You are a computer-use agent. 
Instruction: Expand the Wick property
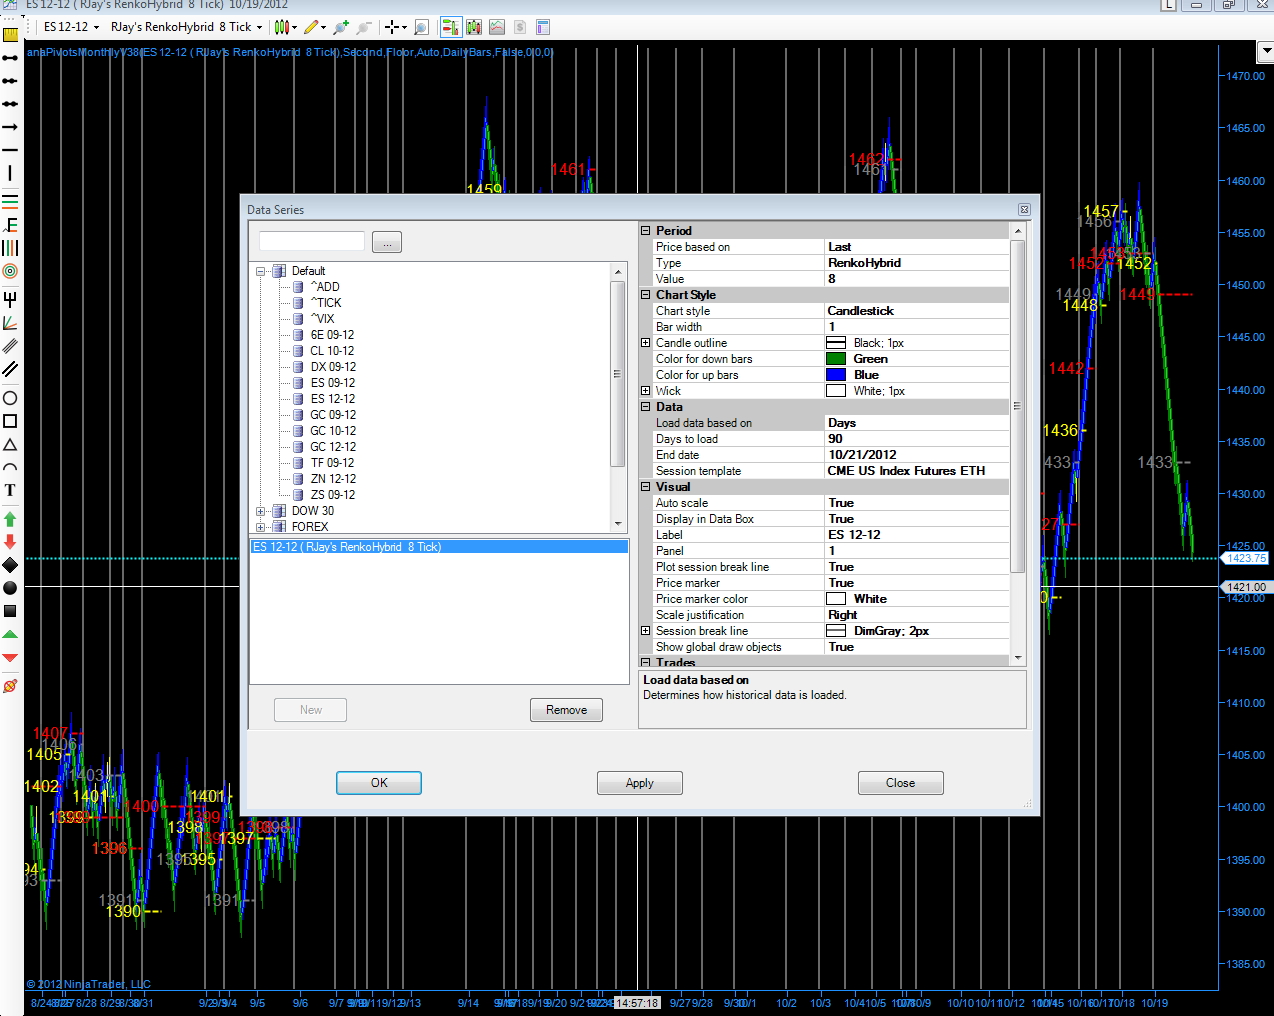(646, 391)
